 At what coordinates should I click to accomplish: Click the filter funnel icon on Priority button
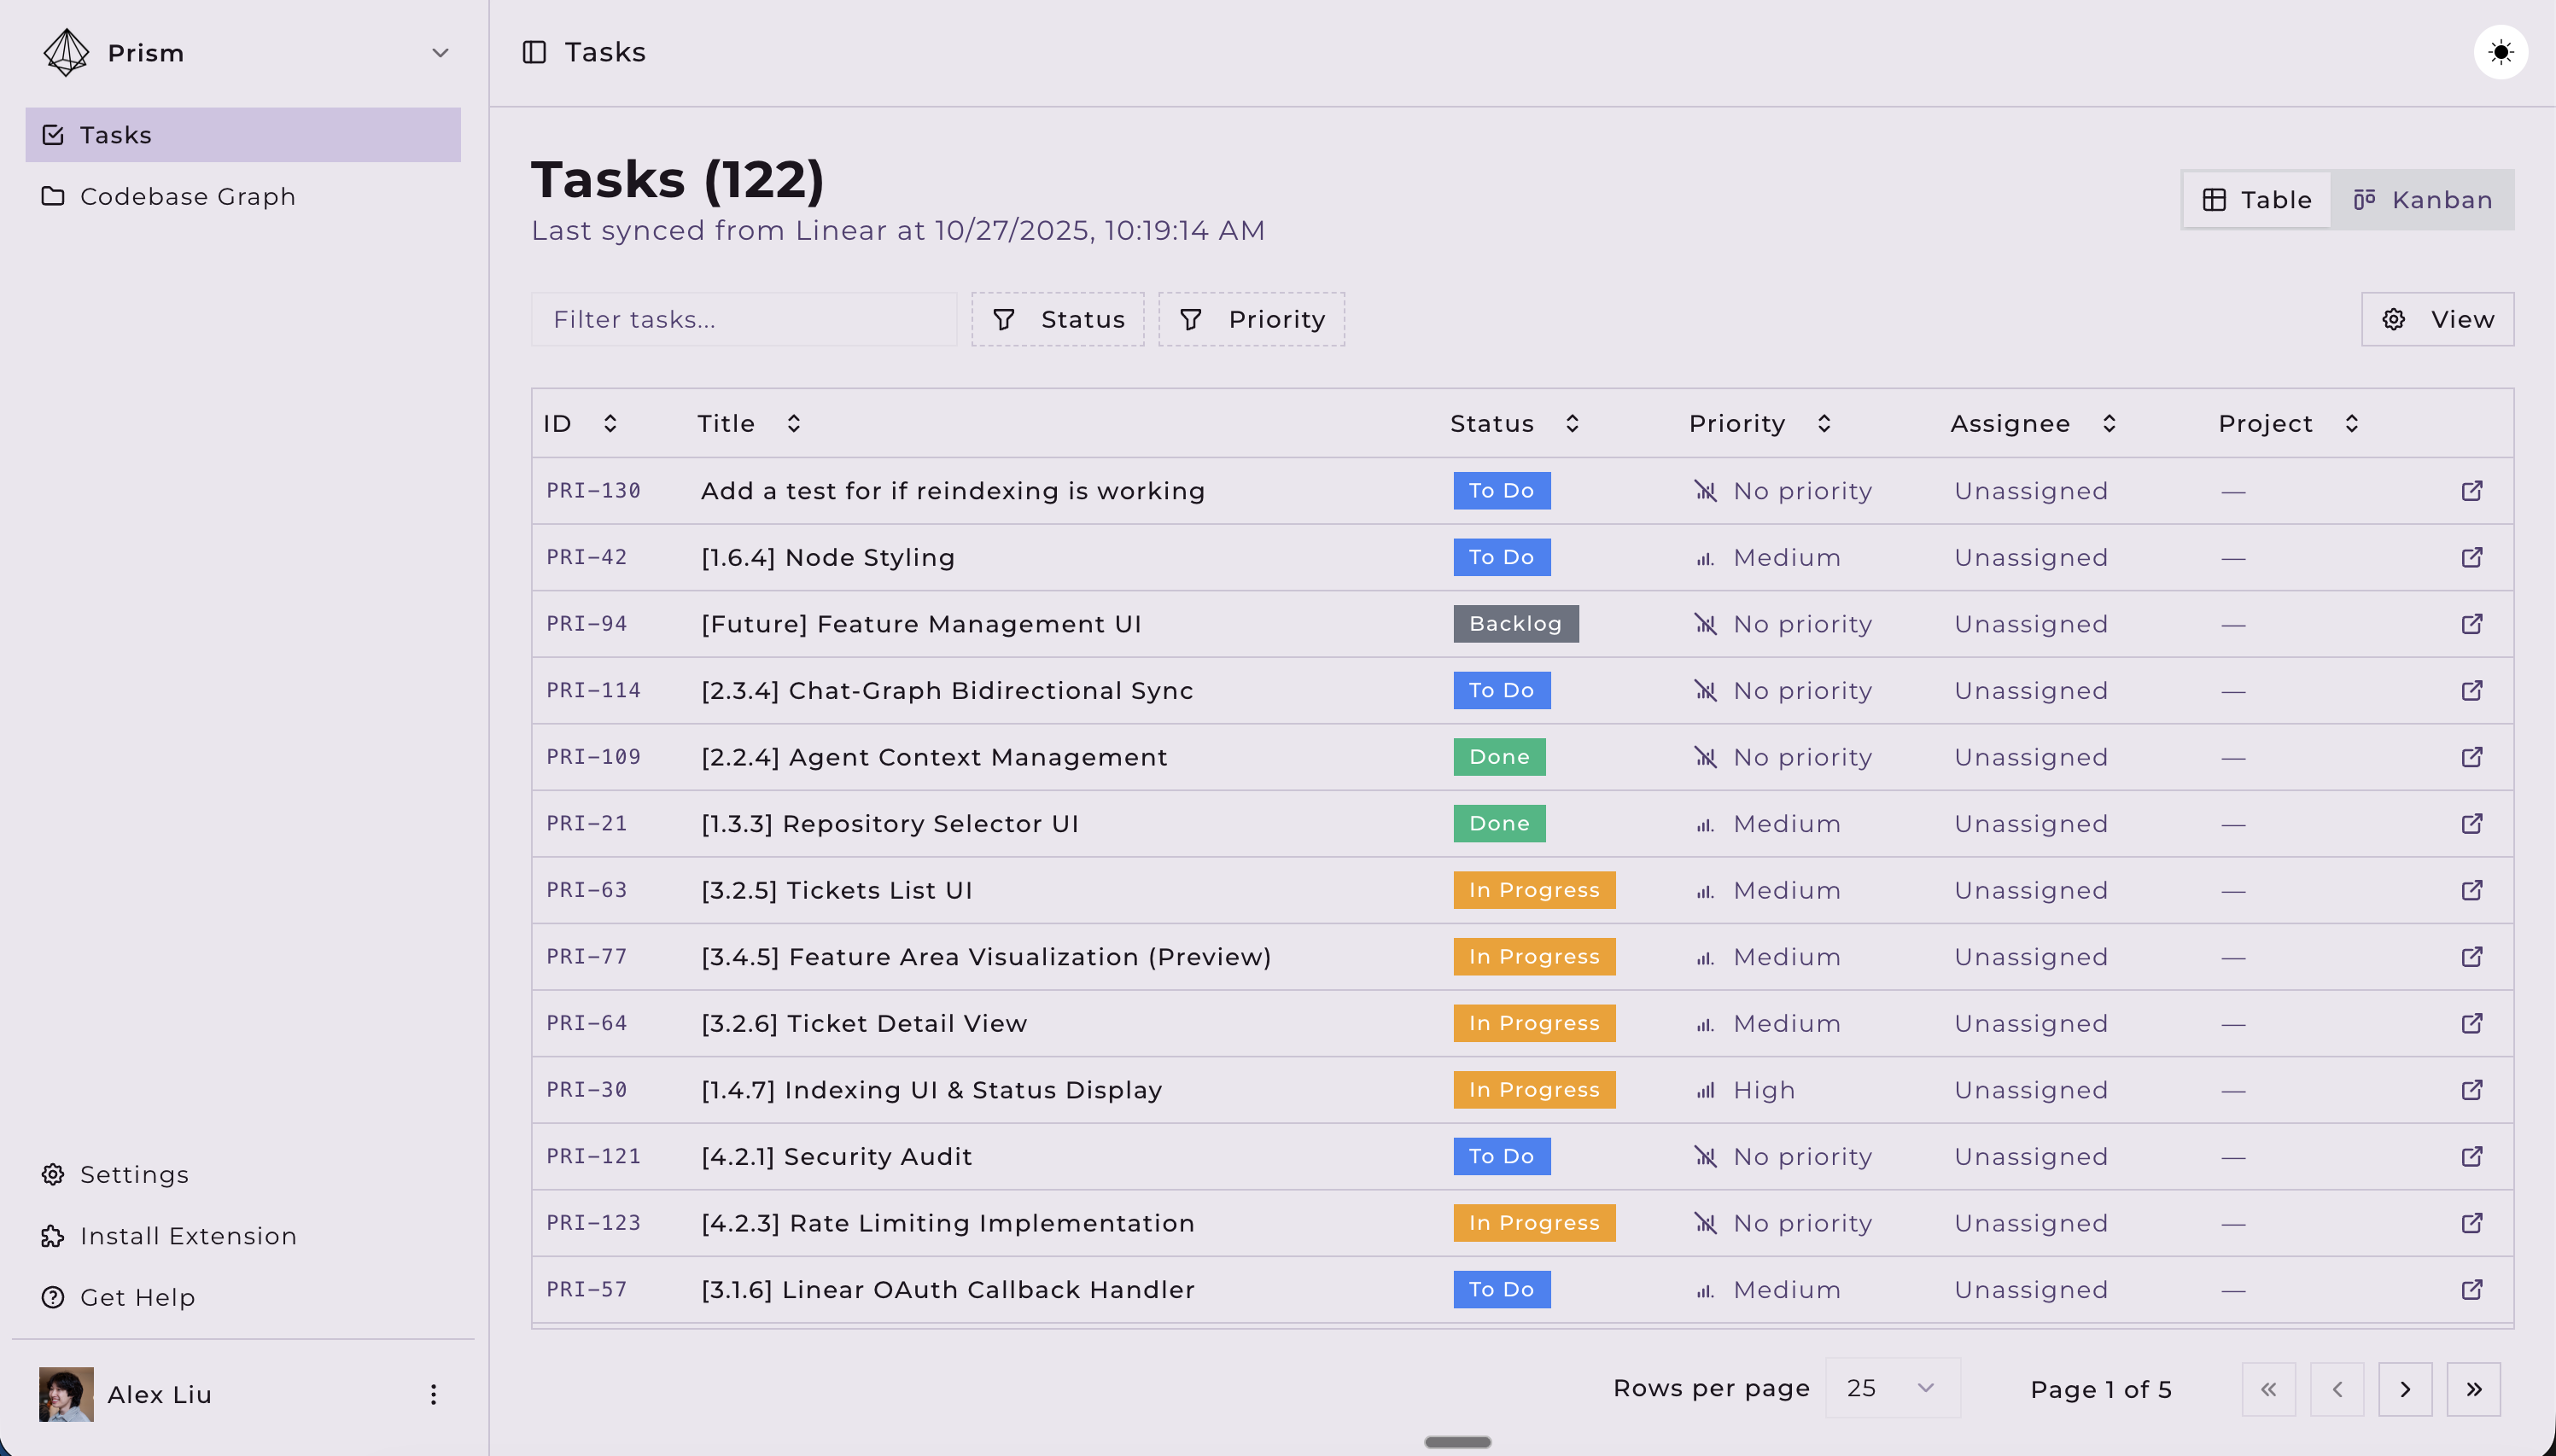(1190, 319)
